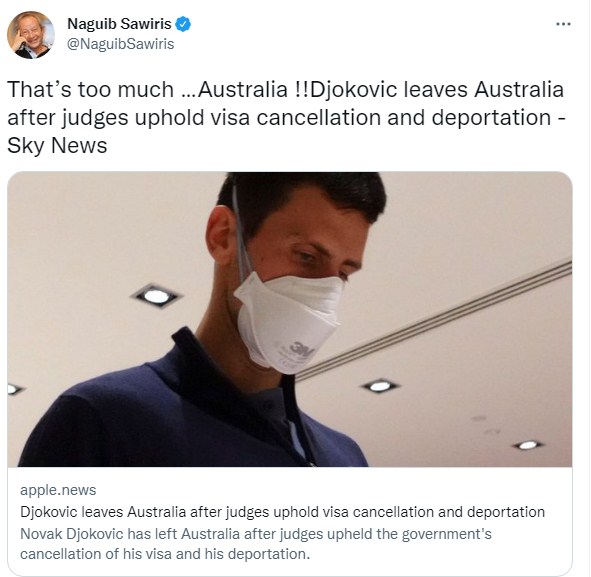591x577 pixels.
Task: Click the card description starting with Novak Djokovic
Action: click(x=256, y=544)
